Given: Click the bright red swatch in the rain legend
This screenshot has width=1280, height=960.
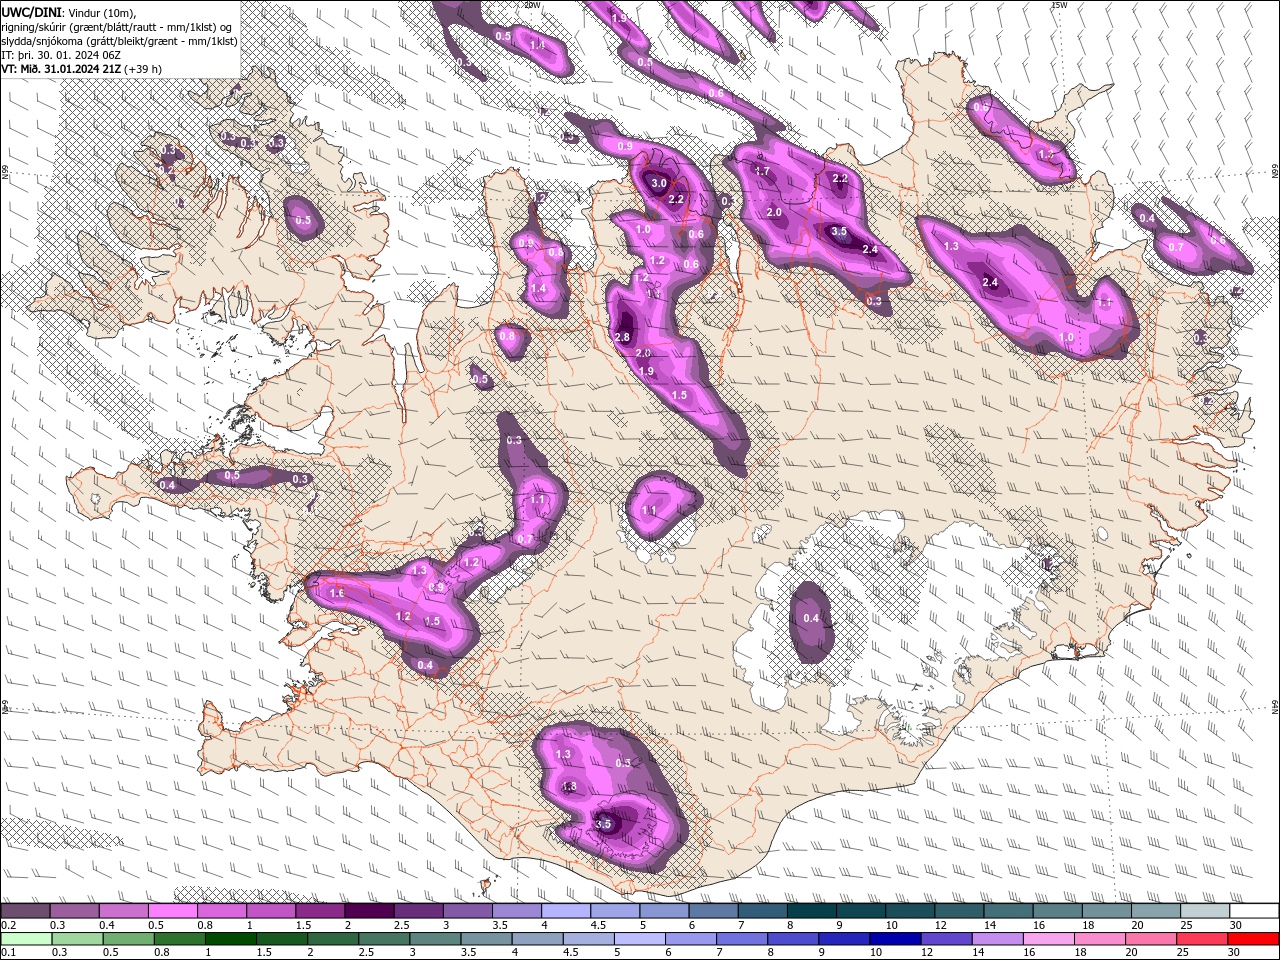Looking at the screenshot, I should [x=1254, y=939].
